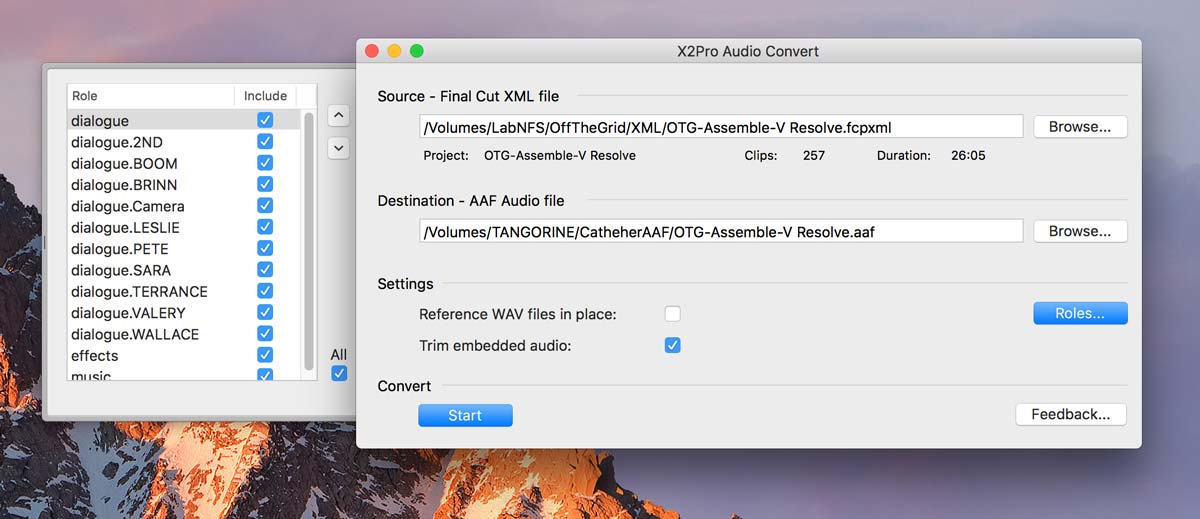Move selected role up with arrow button
1200x519 pixels.
pos(339,116)
